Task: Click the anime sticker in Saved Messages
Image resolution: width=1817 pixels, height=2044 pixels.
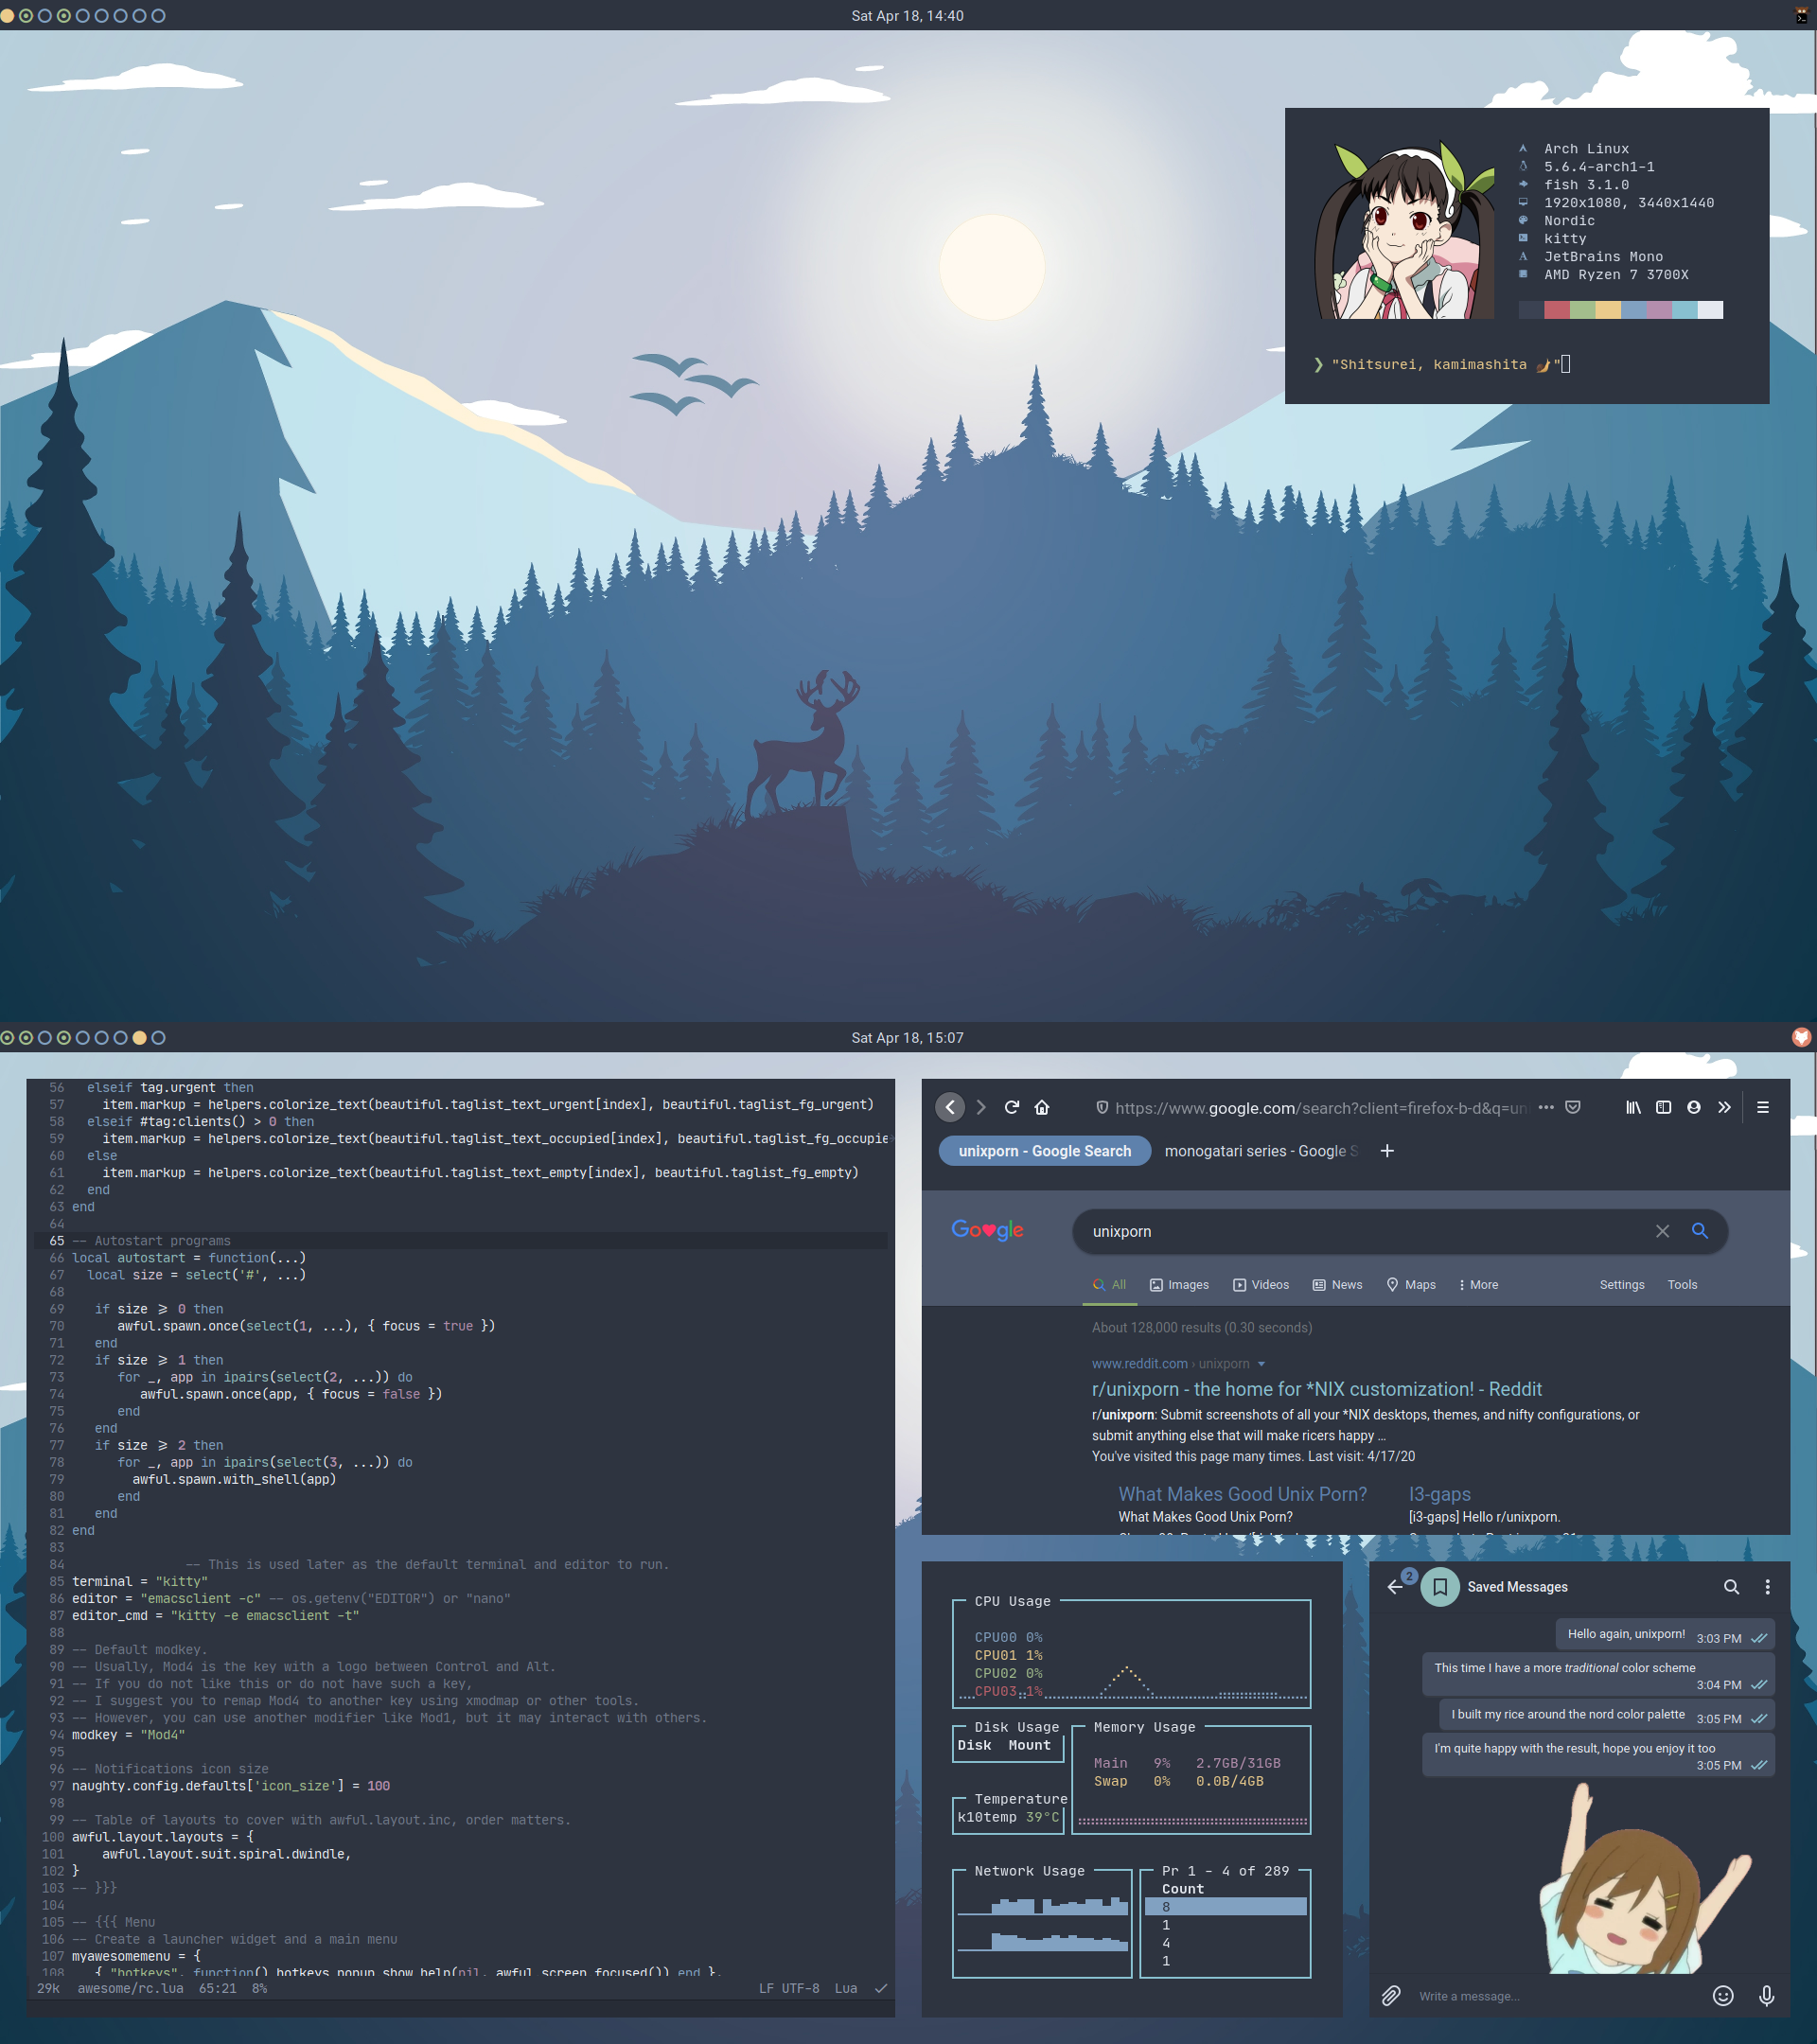Action: tap(1645, 1879)
